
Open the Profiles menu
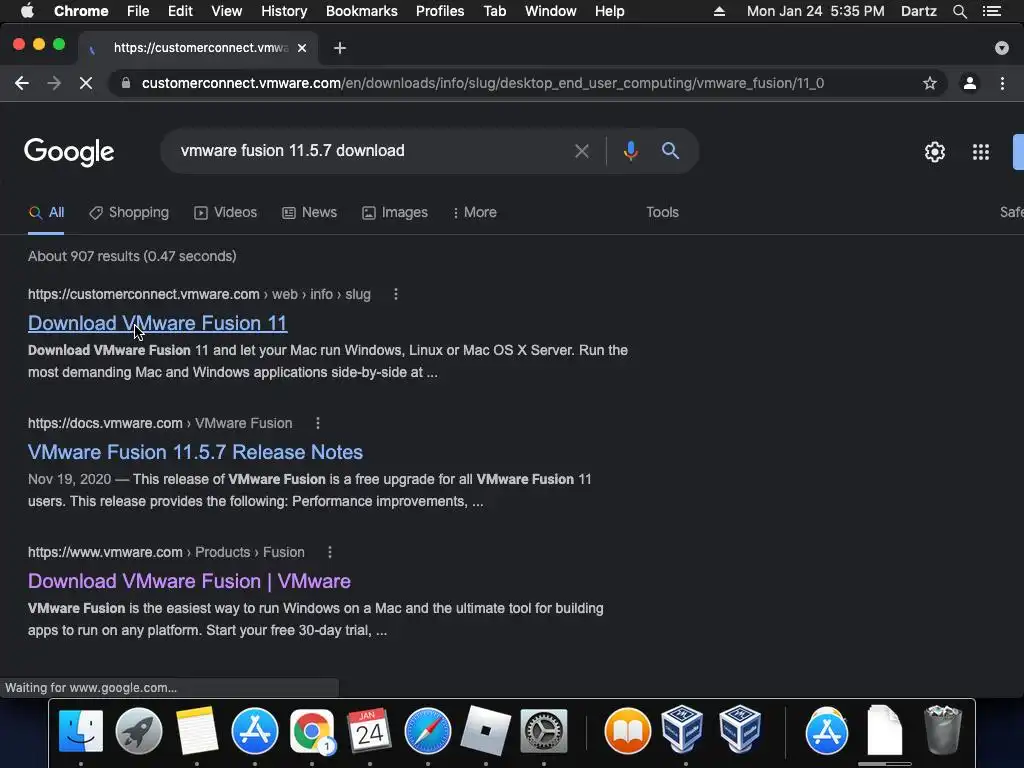coord(440,11)
